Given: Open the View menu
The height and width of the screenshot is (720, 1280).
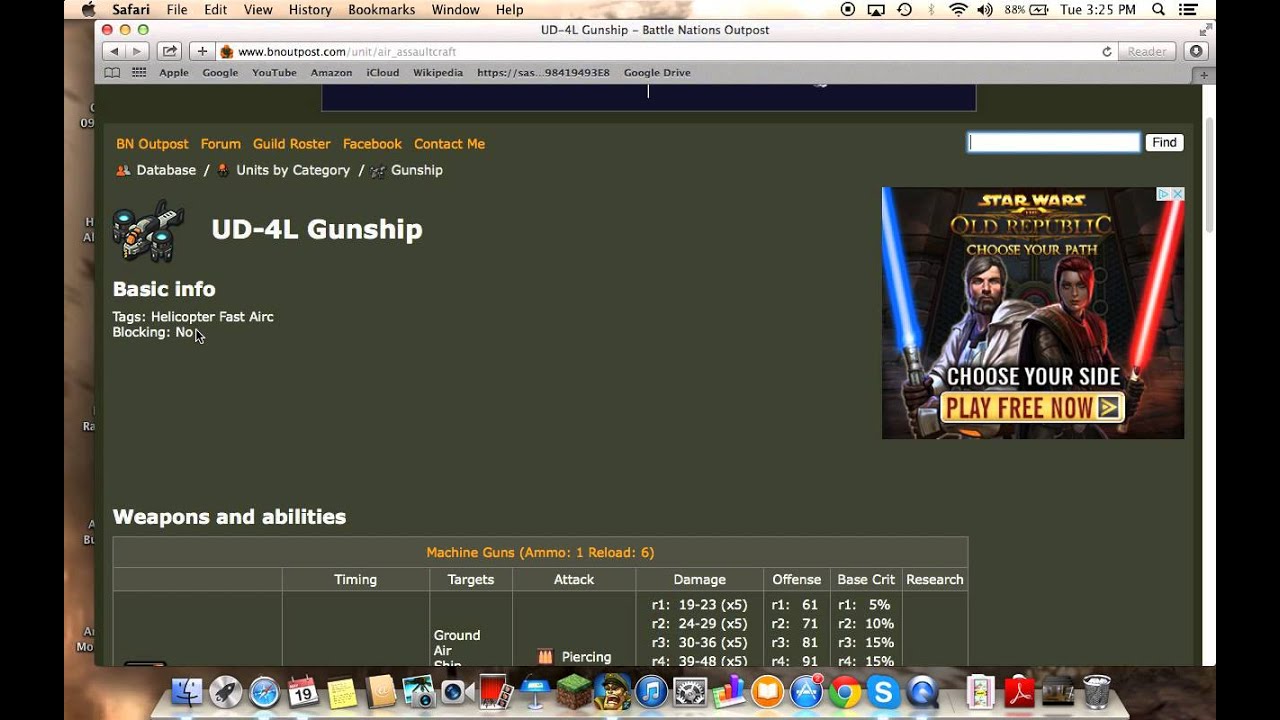Looking at the screenshot, I should [x=258, y=10].
